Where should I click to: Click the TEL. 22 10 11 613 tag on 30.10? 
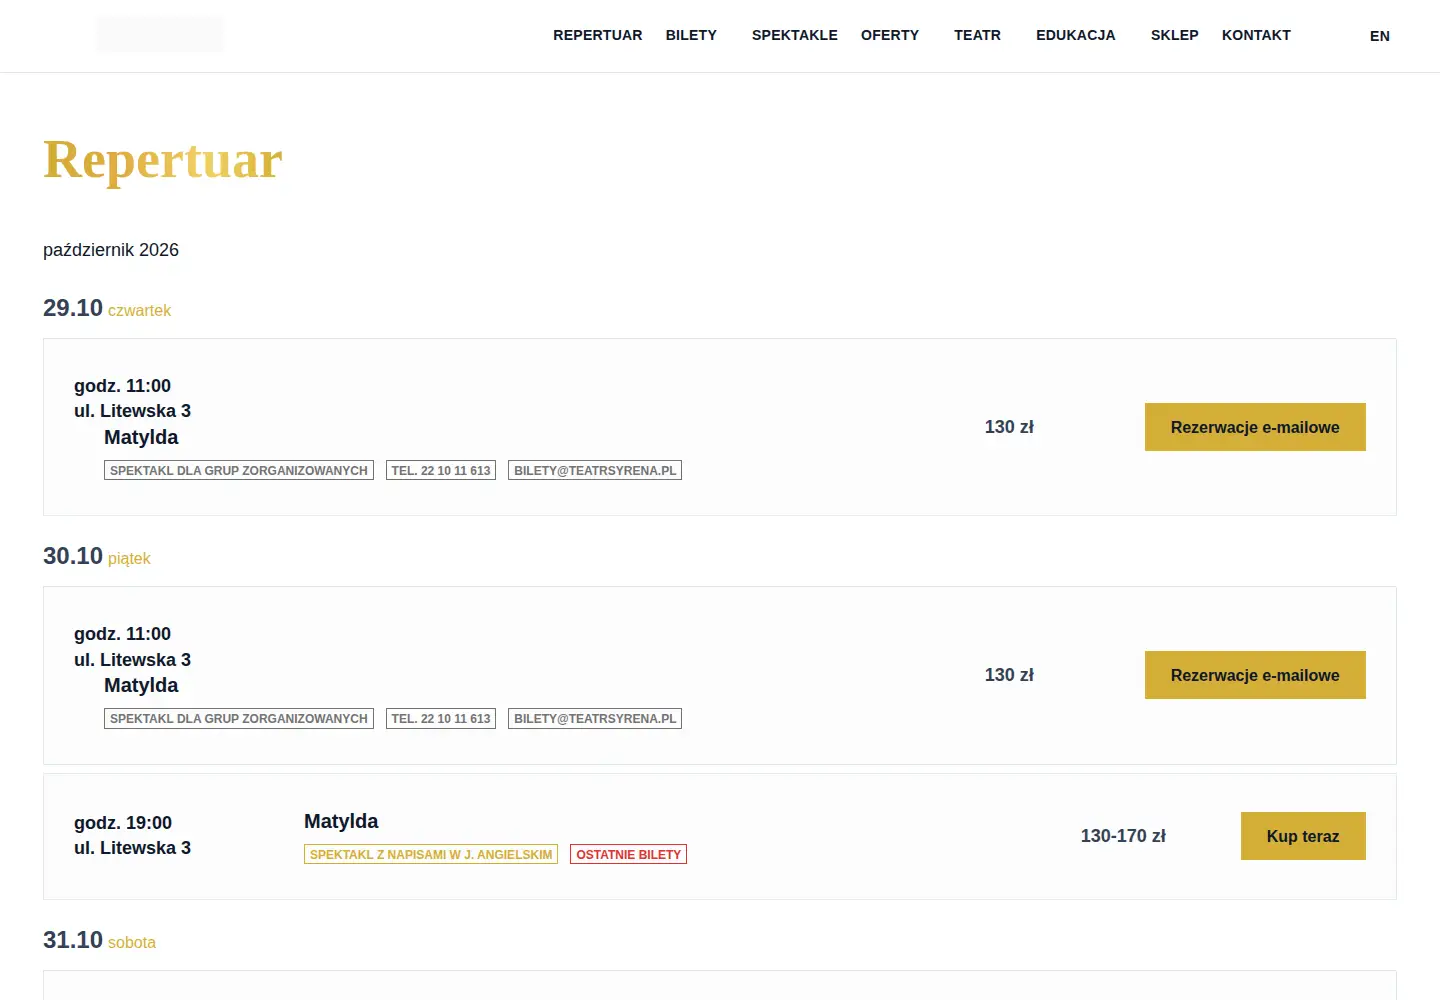coord(441,718)
